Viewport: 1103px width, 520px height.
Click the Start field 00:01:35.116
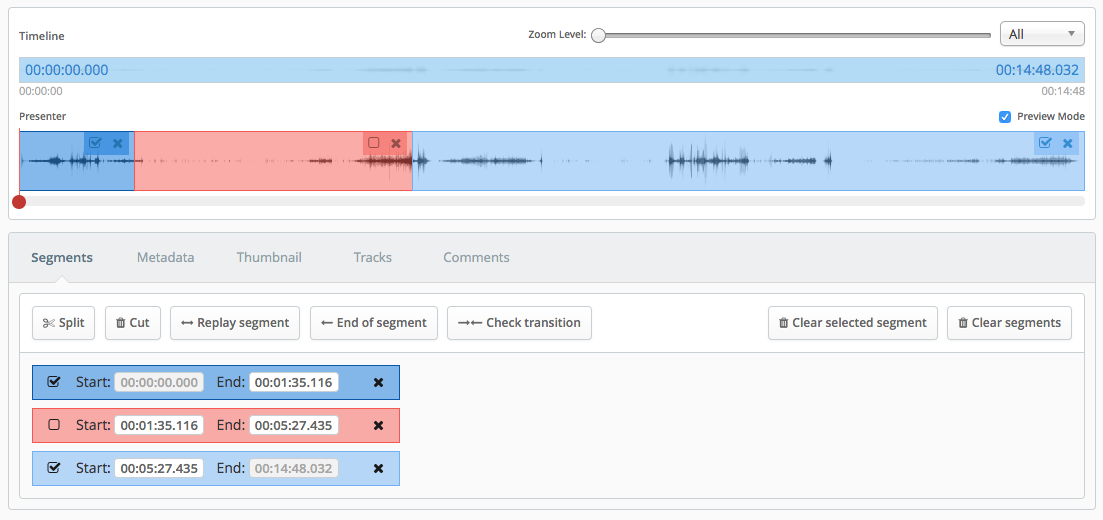pyautogui.click(x=159, y=425)
